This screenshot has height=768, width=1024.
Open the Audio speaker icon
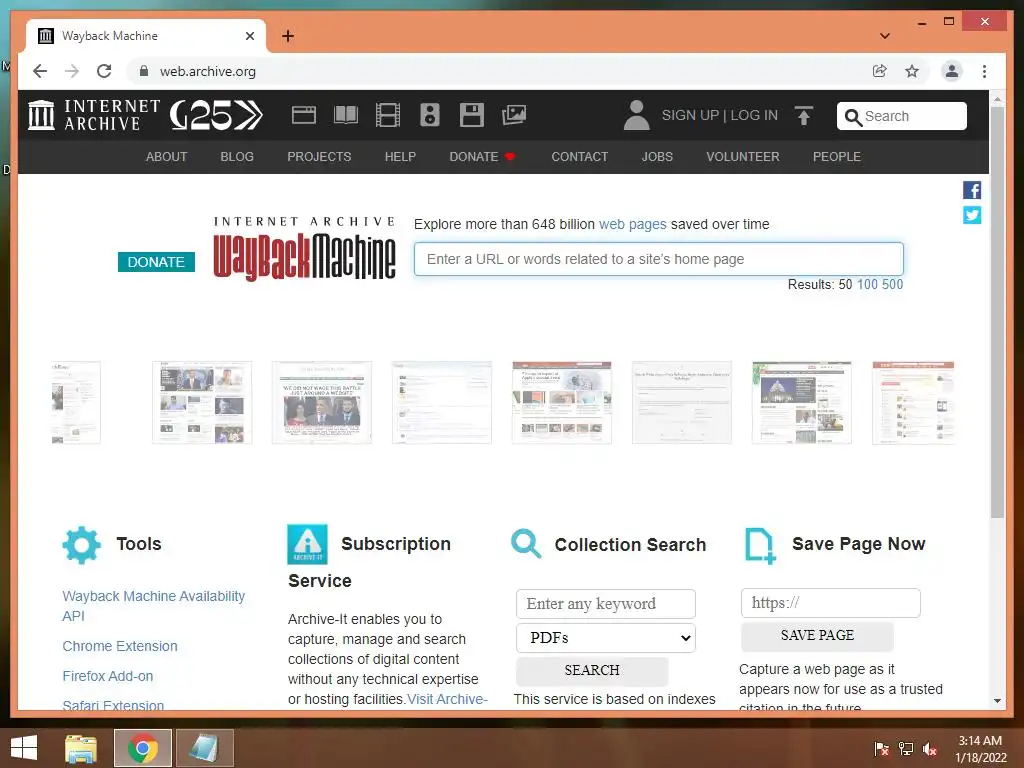tap(430, 115)
